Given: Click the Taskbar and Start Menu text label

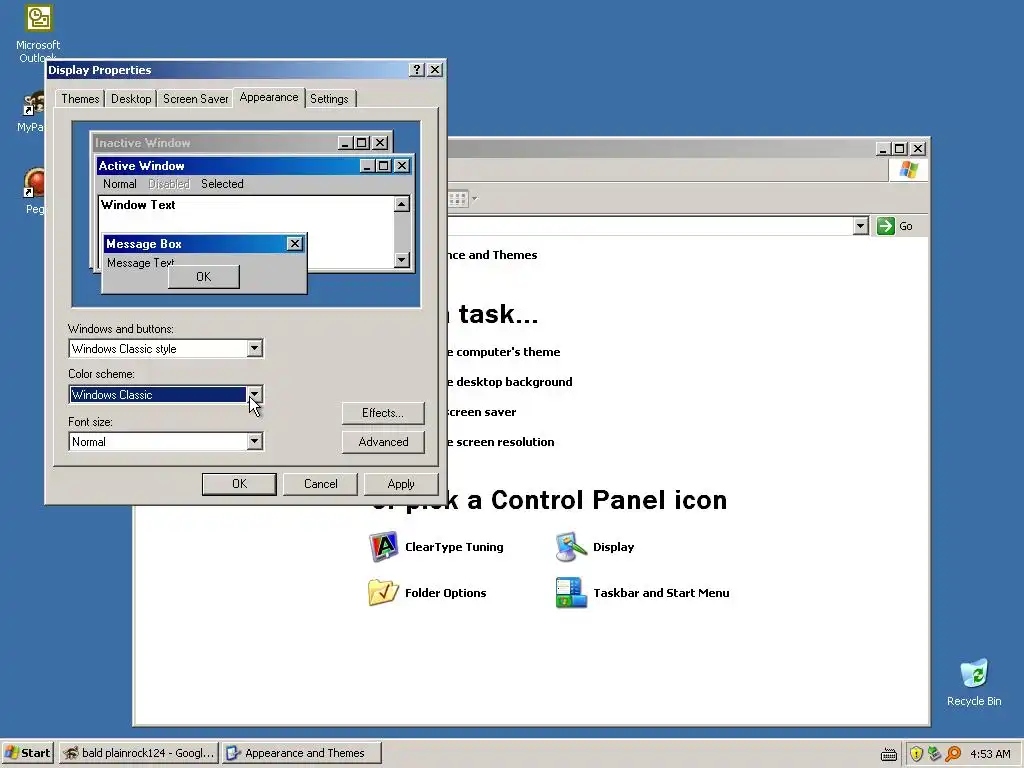Looking at the screenshot, I should point(661,593).
